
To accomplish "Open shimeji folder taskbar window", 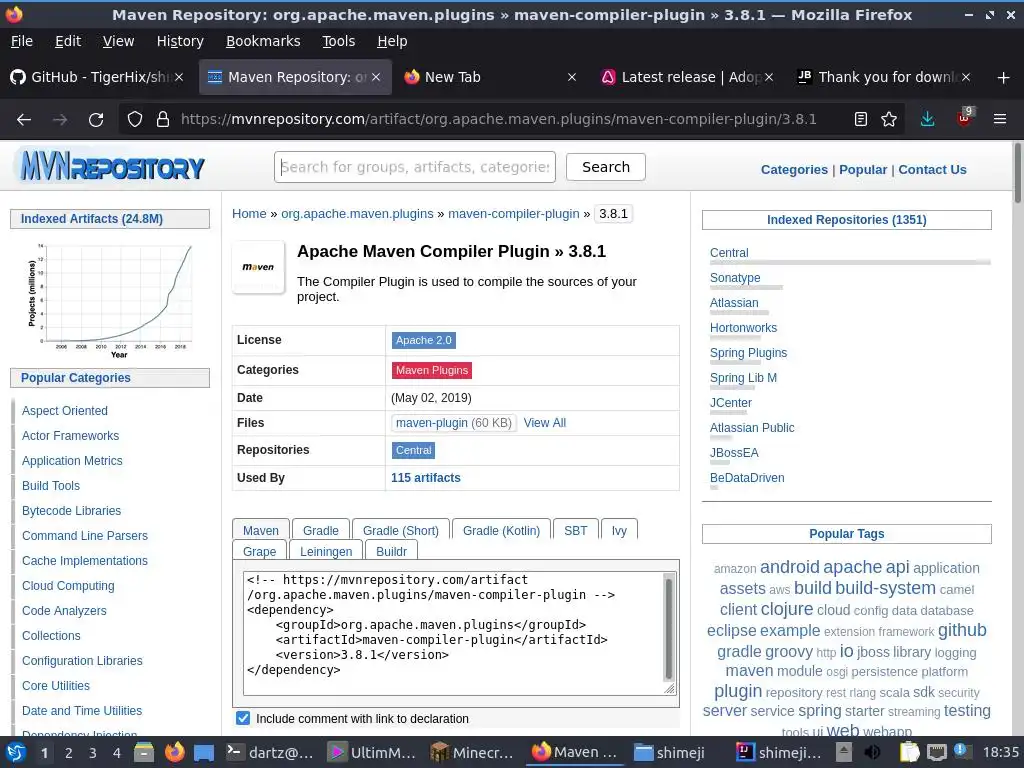I will [669, 752].
